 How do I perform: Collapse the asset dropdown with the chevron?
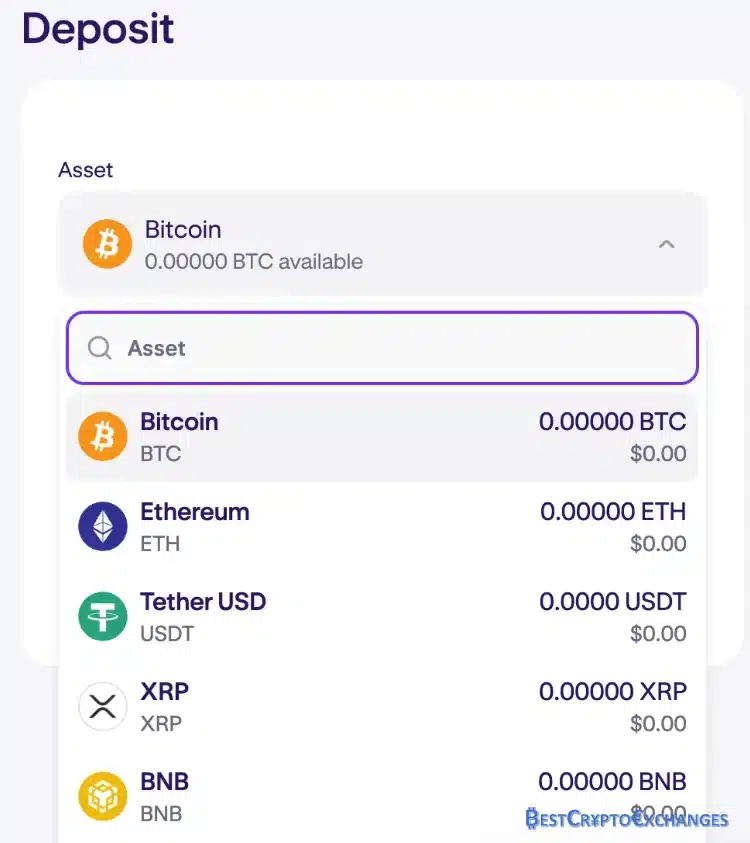click(x=667, y=245)
